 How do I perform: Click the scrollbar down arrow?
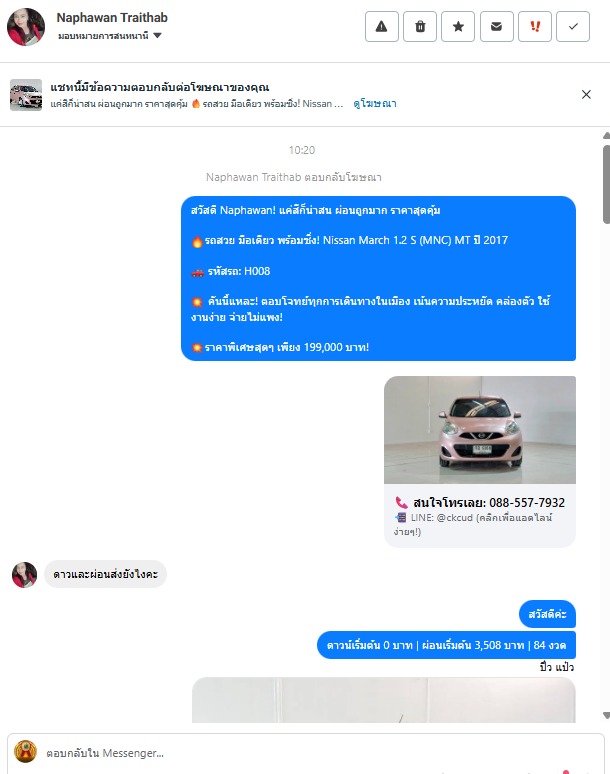[606, 716]
